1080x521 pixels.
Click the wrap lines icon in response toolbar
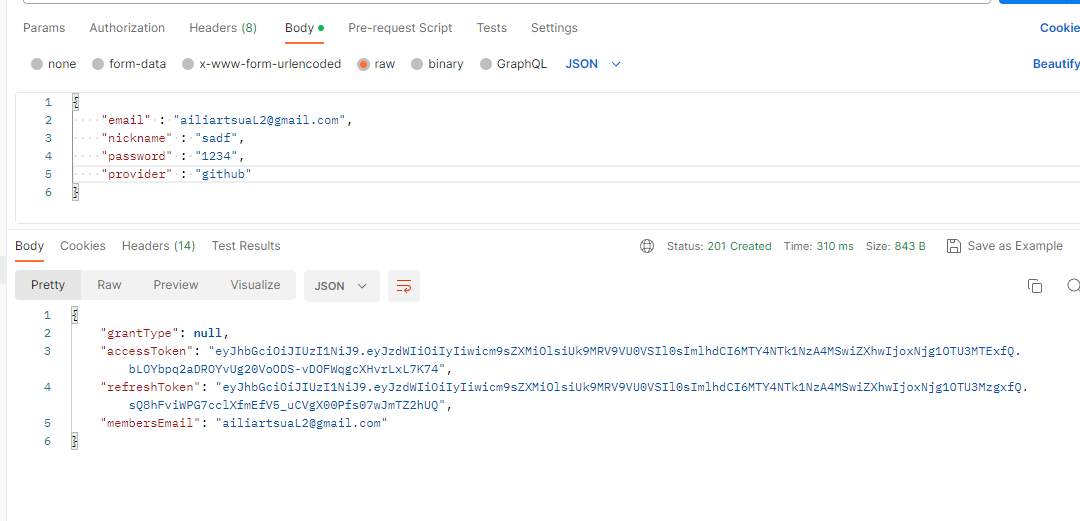point(404,286)
